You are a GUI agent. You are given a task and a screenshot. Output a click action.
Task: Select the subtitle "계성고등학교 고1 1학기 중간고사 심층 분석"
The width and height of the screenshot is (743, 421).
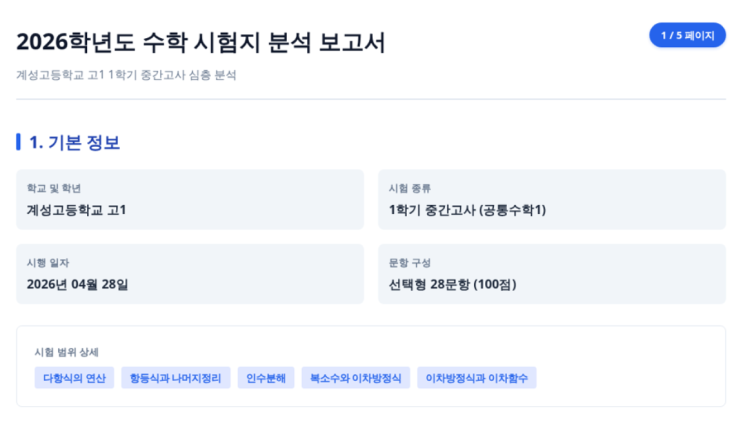click(x=126, y=75)
